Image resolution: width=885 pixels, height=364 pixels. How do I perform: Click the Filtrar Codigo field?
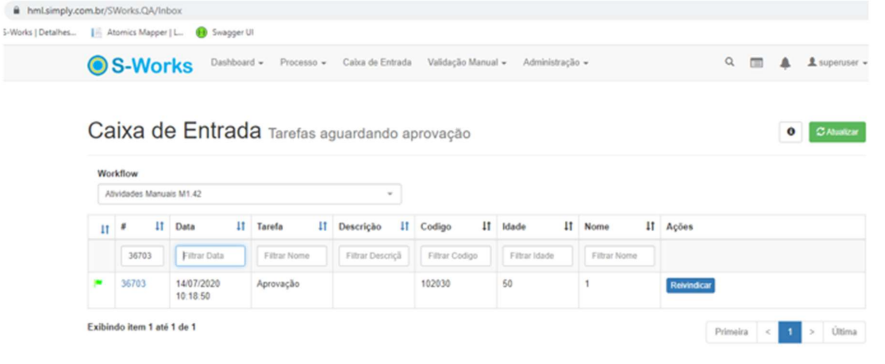click(455, 256)
